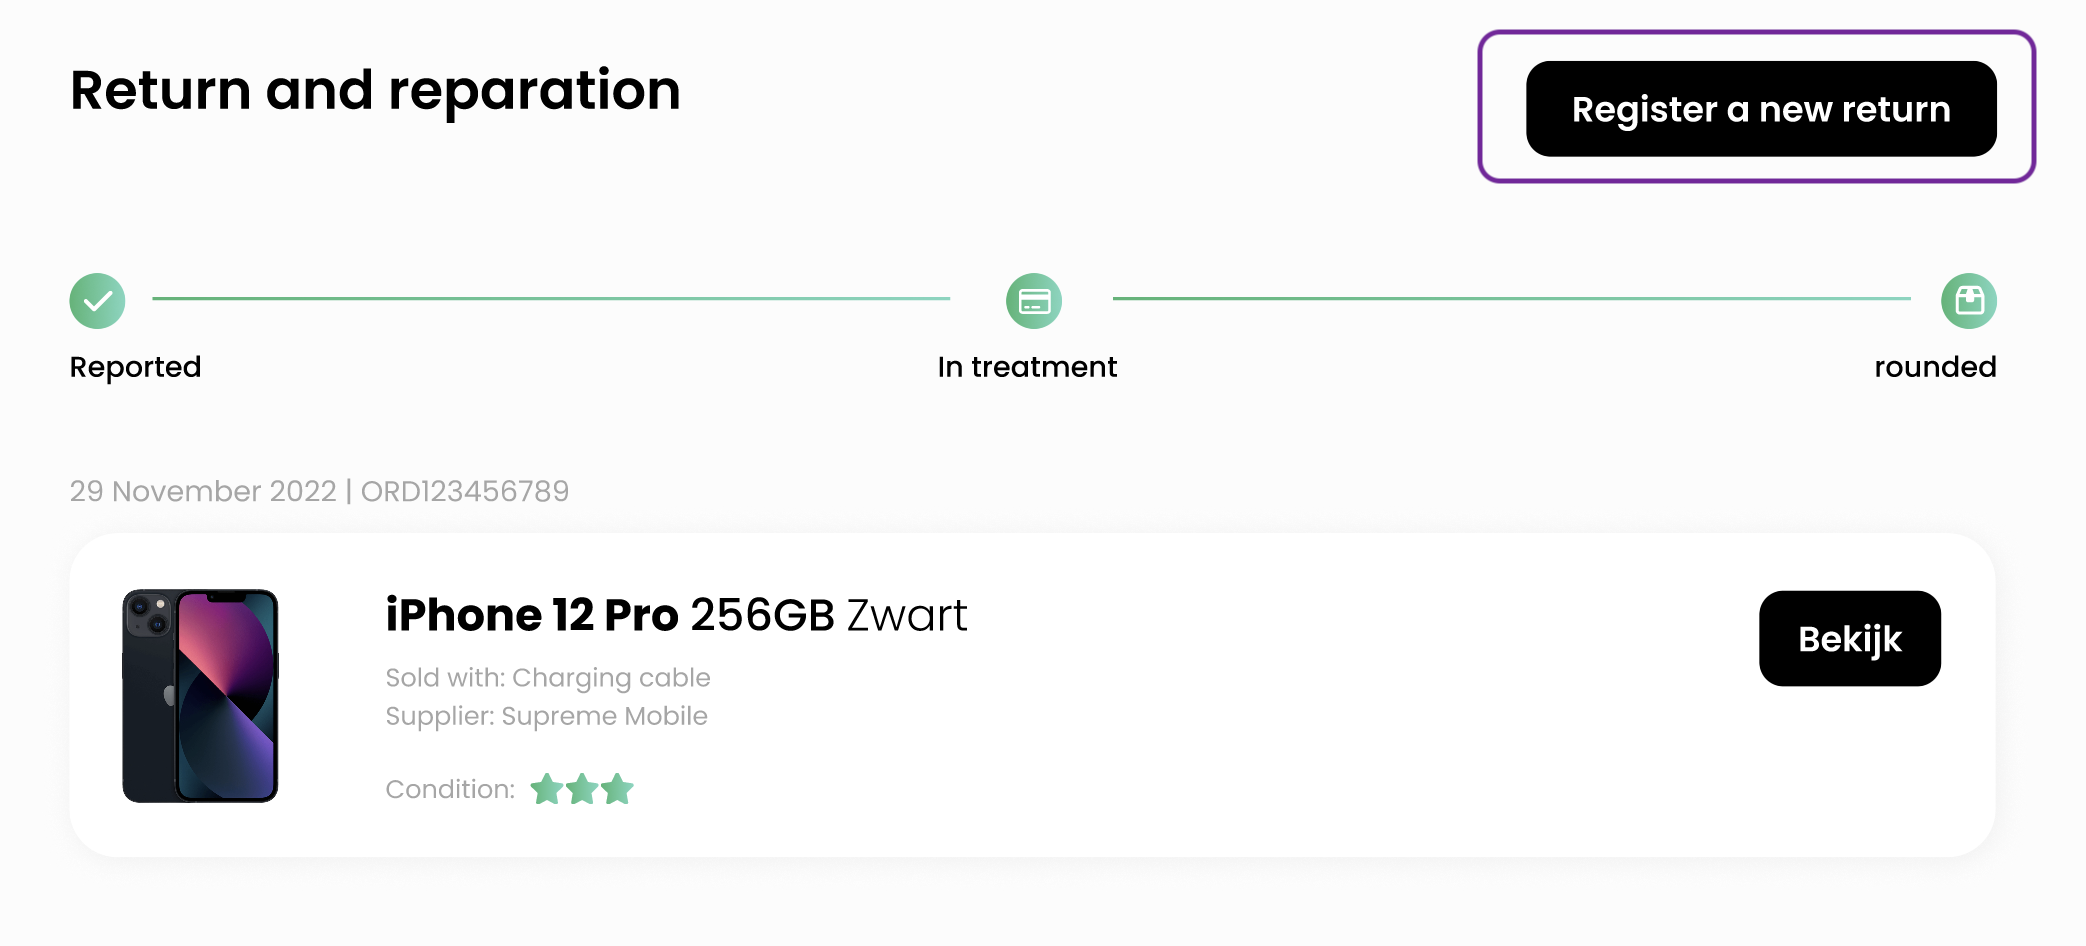This screenshot has width=2086, height=946.
Task: Click the iPhone 12 Pro 256GB Zwart title
Action: (x=676, y=615)
